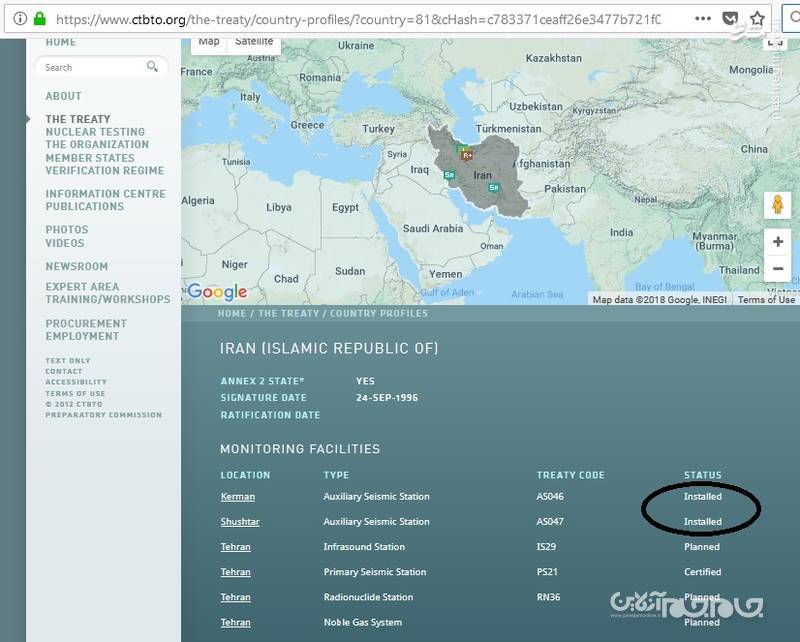Click the Pocket save icon in toolbar
Image resolution: width=800 pixels, height=642 pixels.
[730, 19]
